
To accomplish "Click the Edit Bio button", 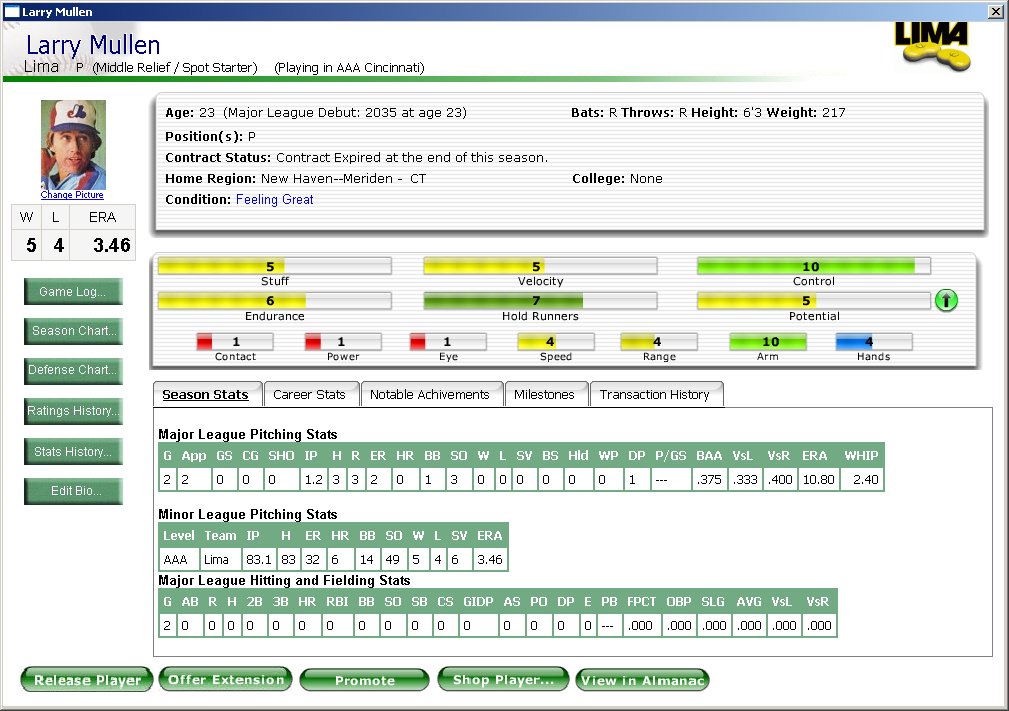I will (73, 491).
